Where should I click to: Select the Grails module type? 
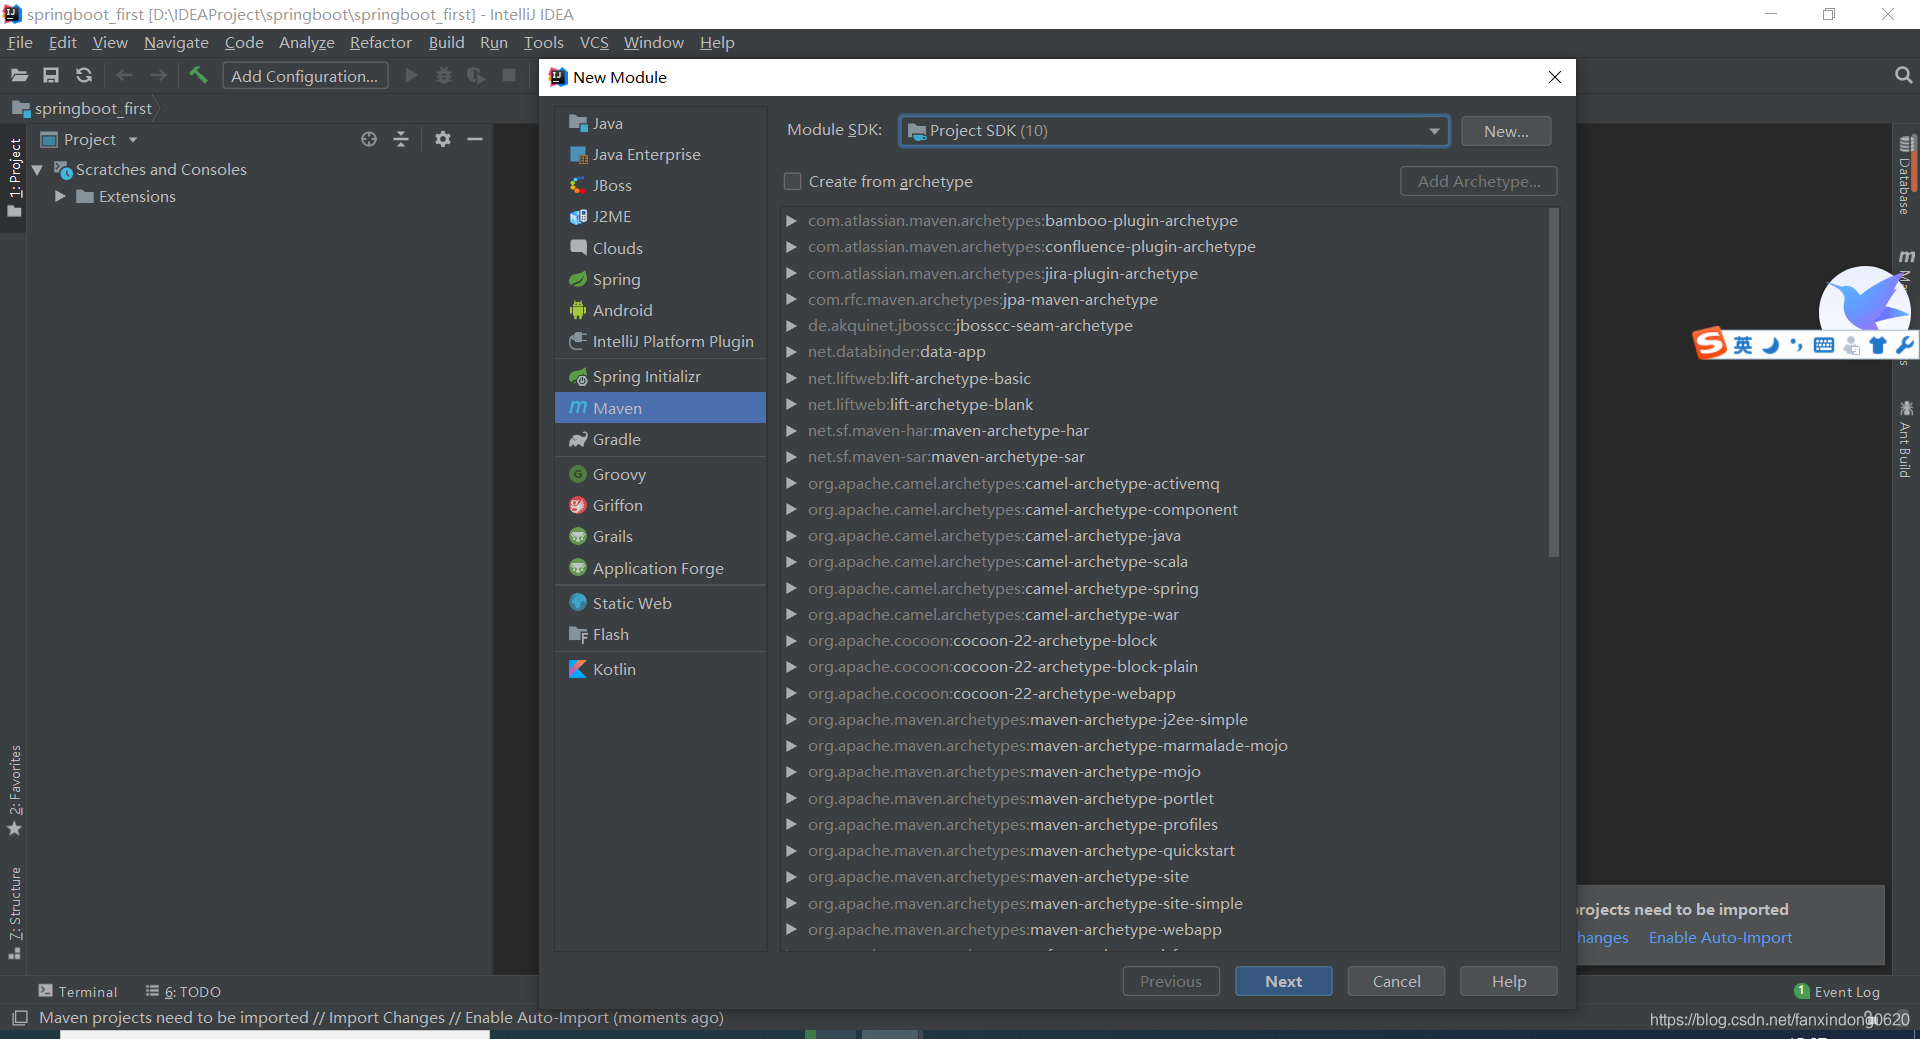pos(660,536)
